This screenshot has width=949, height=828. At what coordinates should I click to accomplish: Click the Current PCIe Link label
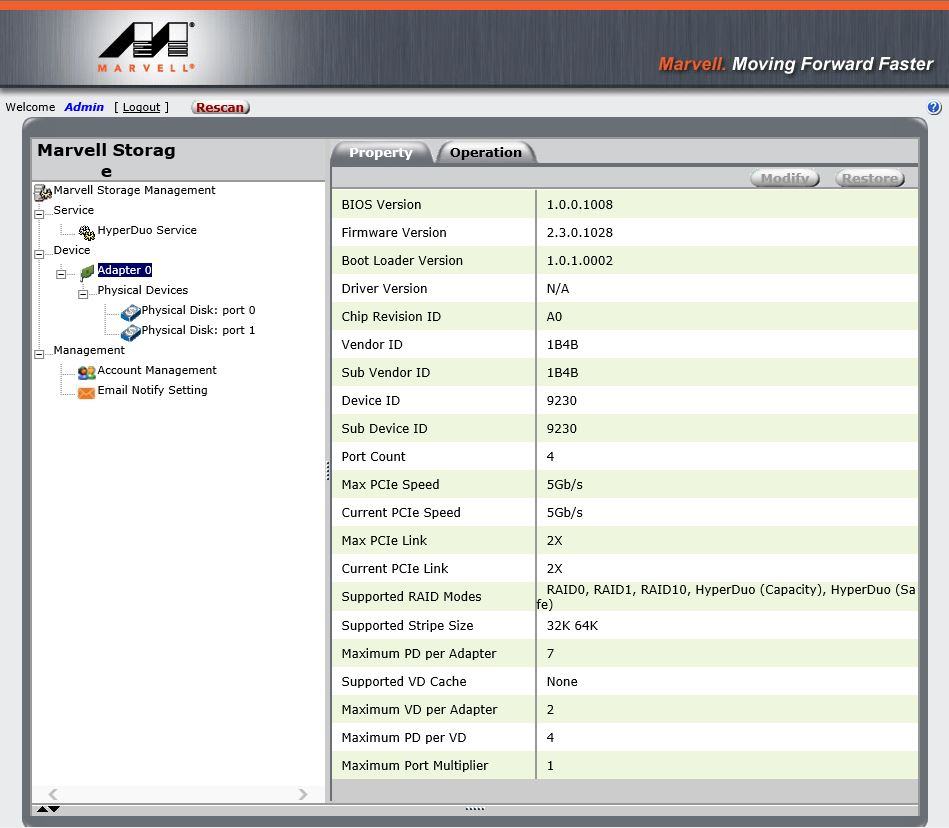pyautogui.click(x=395, y=568)
